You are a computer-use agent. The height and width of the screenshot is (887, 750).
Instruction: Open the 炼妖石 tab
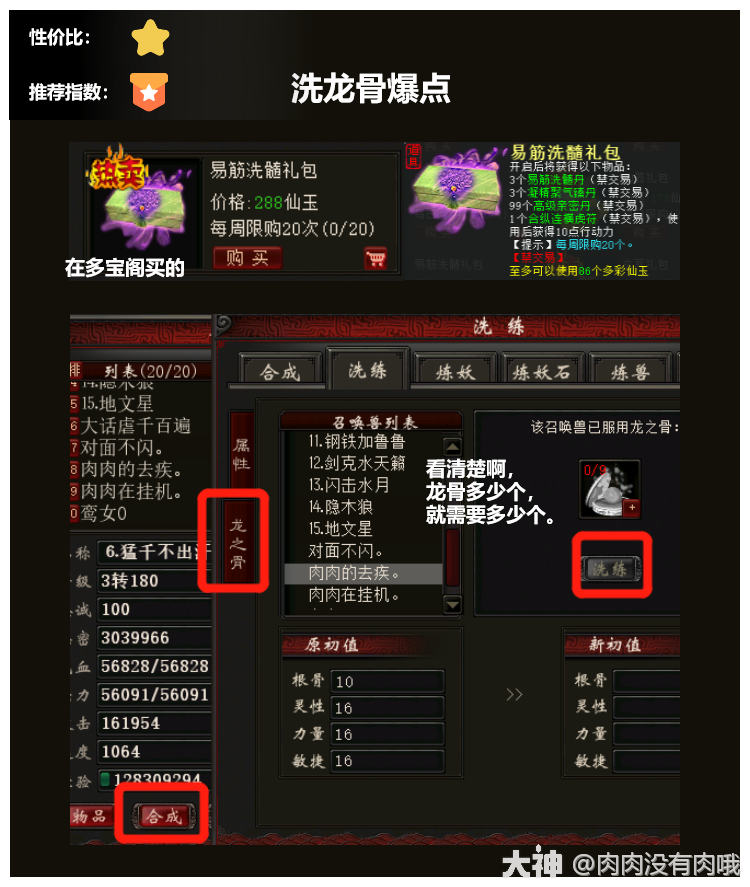point(541,372)
